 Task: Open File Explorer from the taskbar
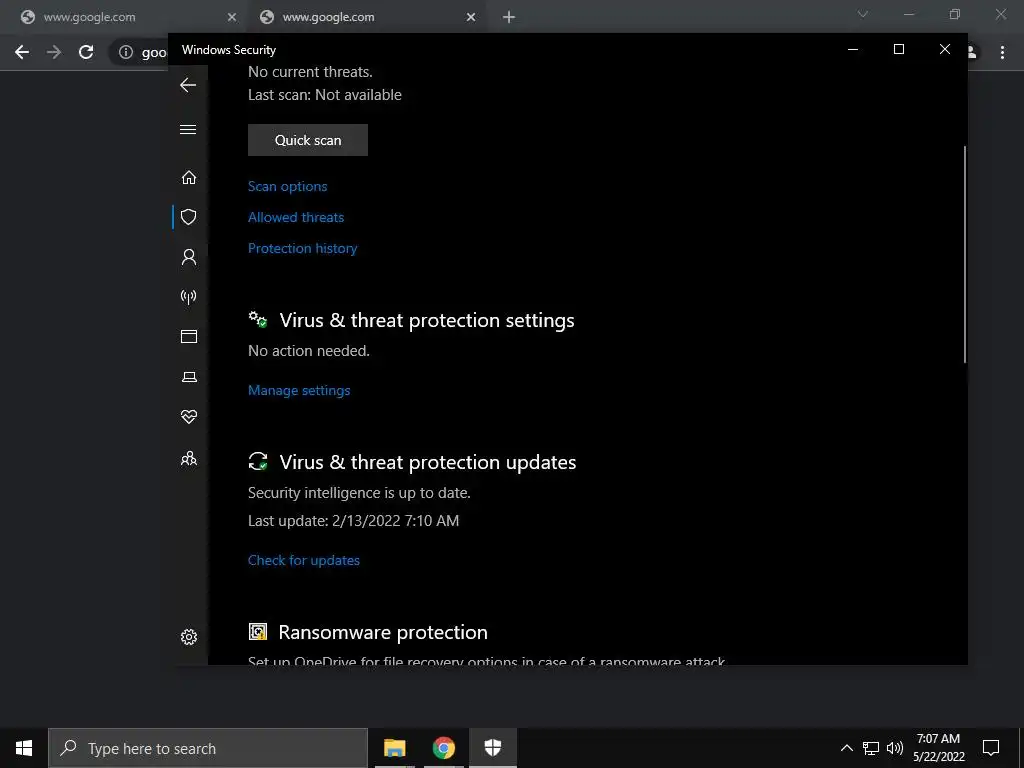click(x=394, y=748)
